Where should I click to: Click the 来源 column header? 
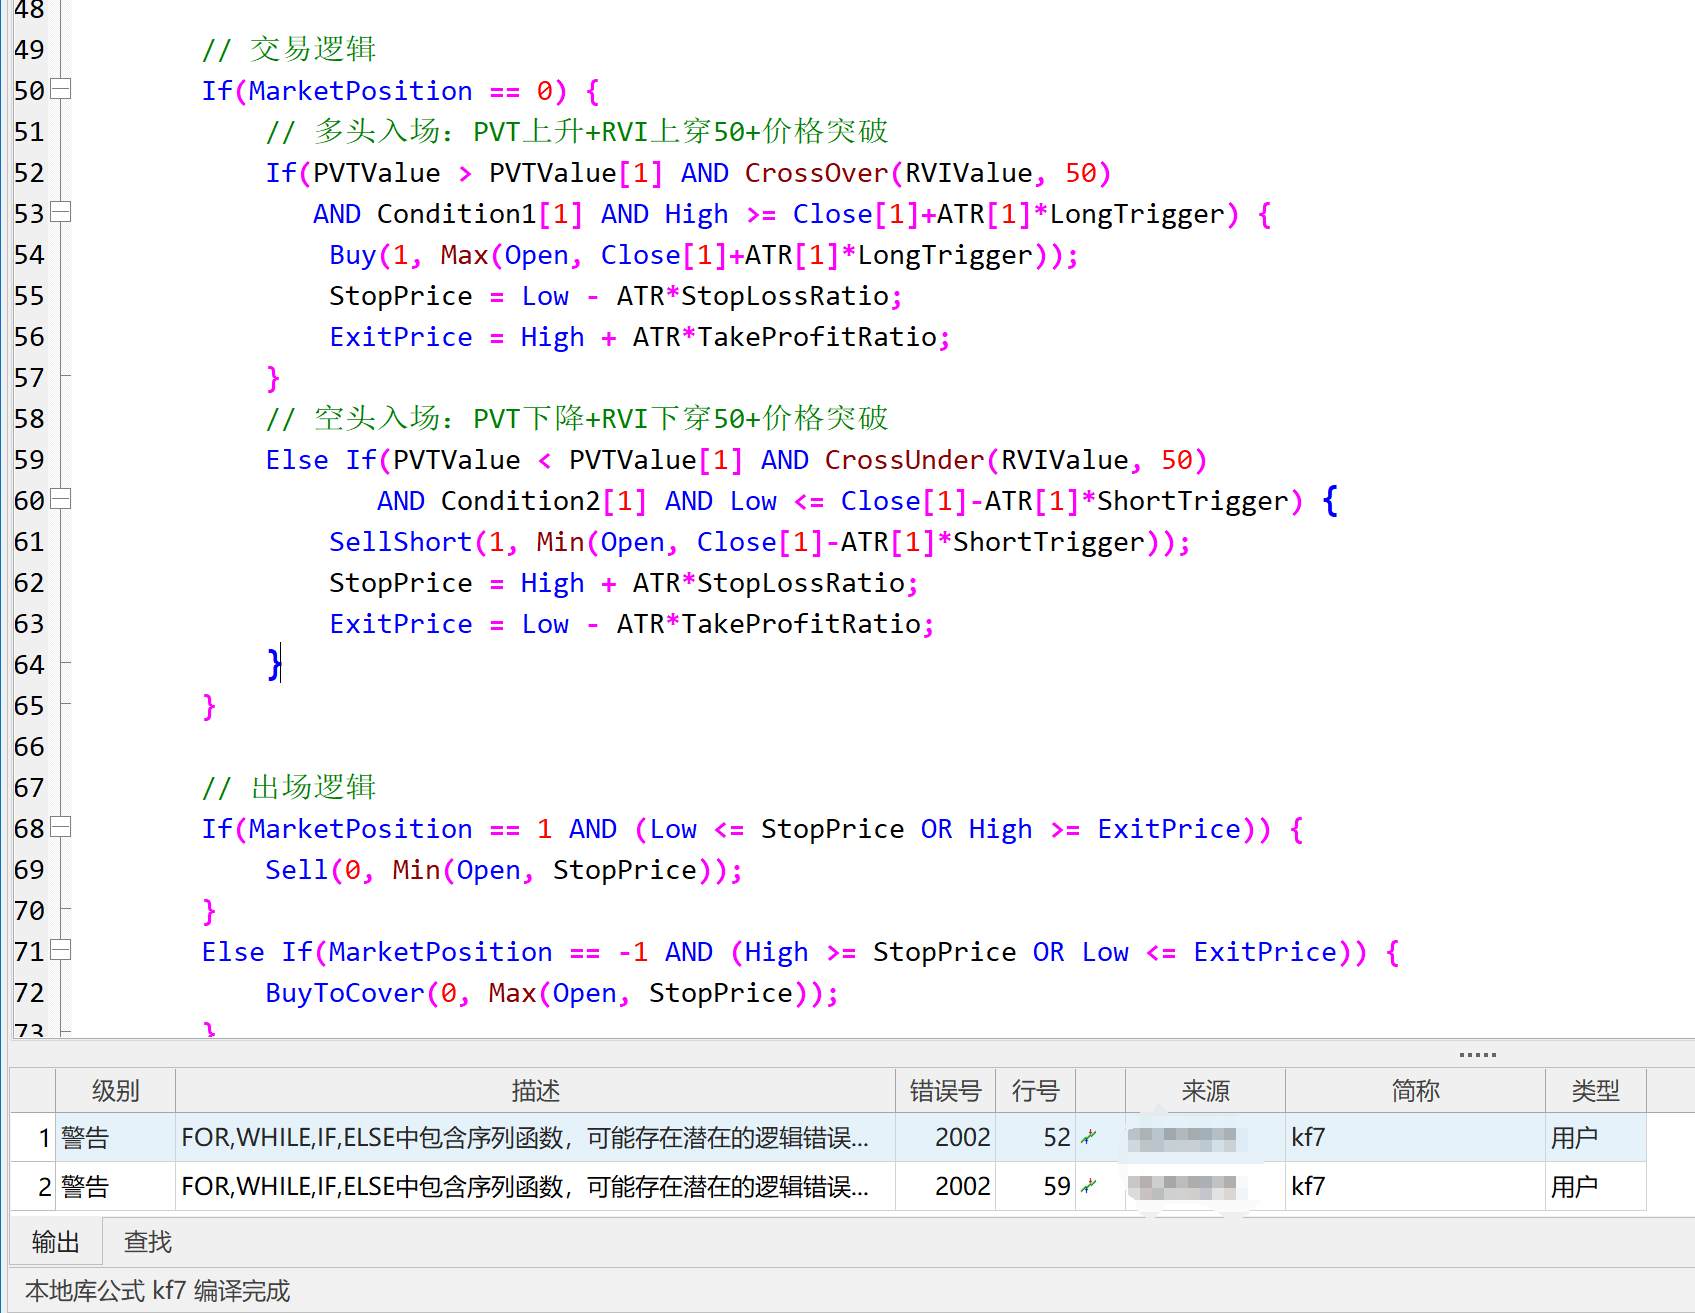coord(1205,1091)
